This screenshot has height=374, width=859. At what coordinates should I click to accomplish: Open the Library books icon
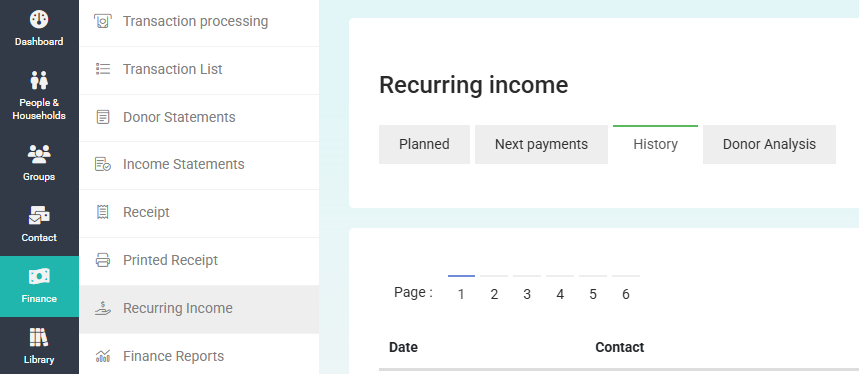coord(39,338)
